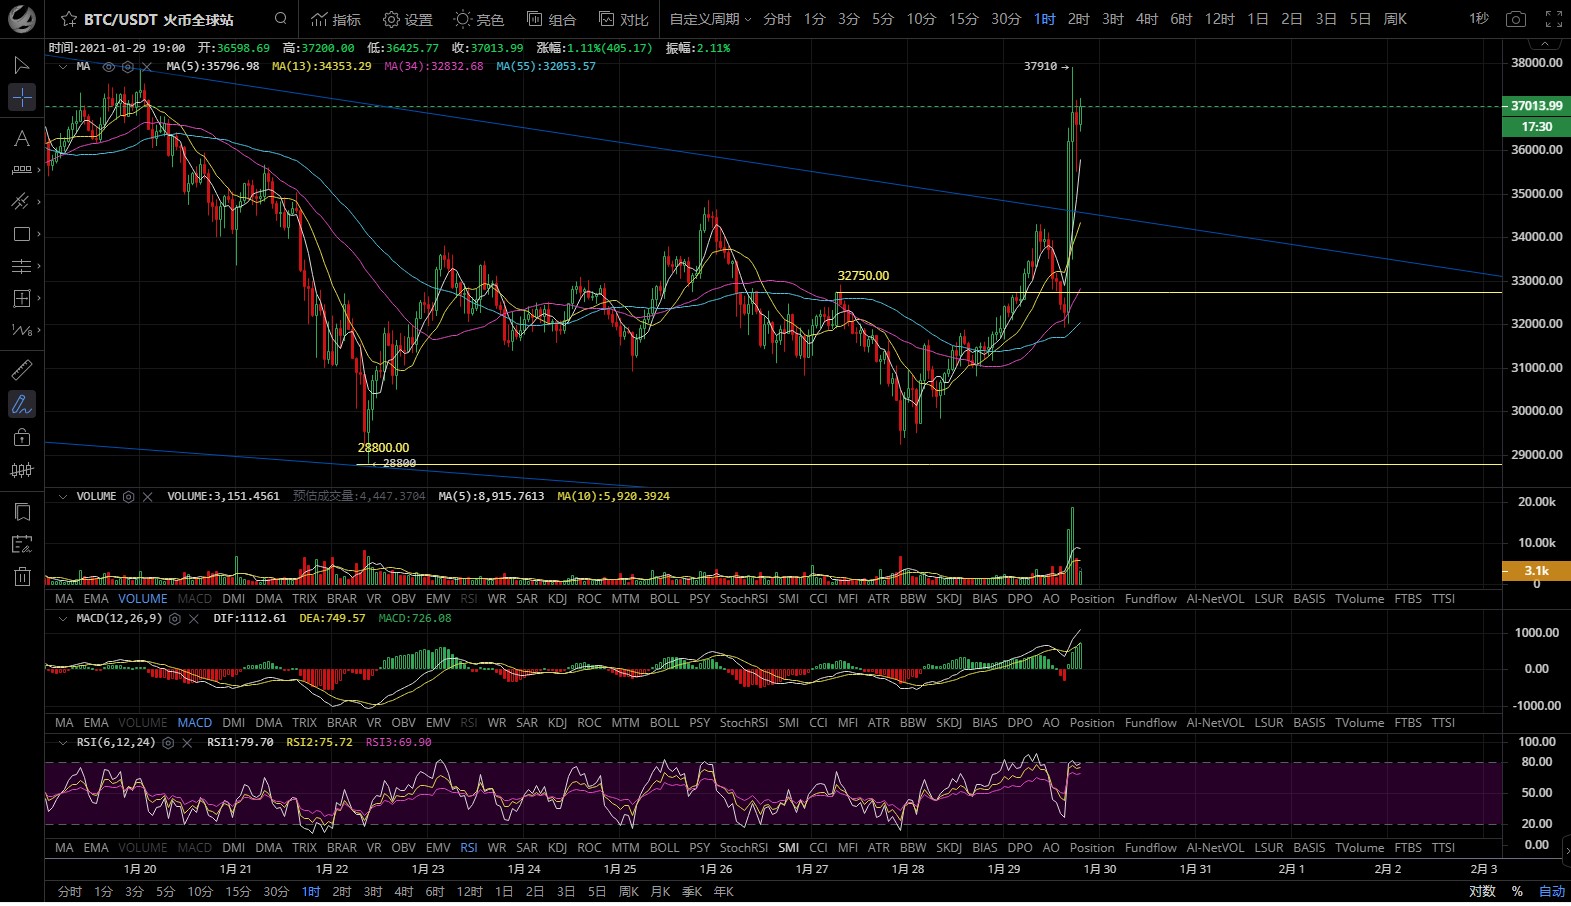
Task: Open settings for the MA indicator
Action: click(x=128, y=66)
